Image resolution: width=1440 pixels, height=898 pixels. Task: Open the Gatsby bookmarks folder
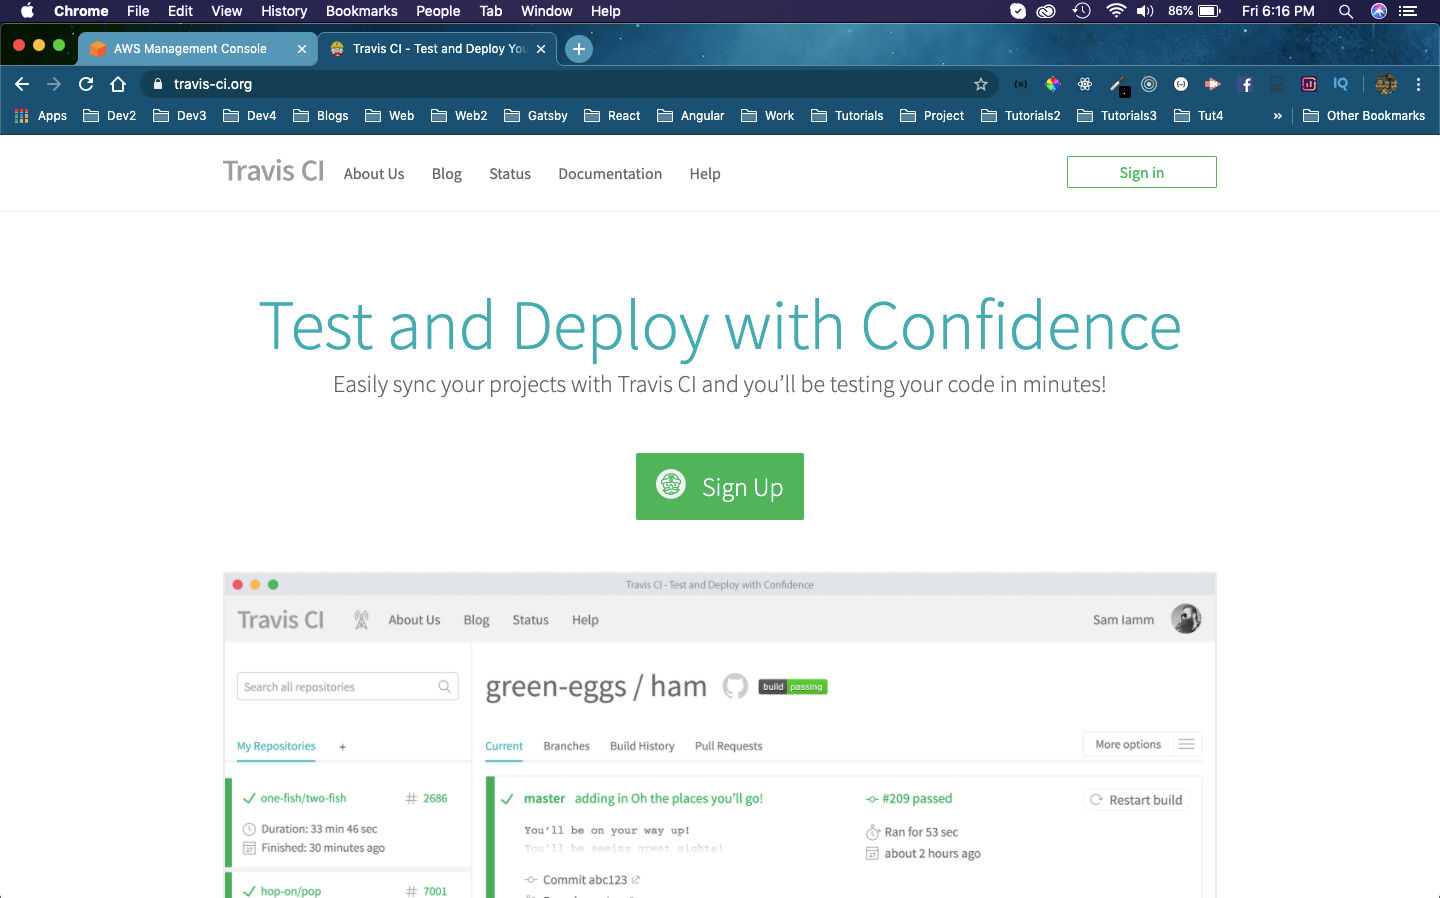(x=536, y=116)
